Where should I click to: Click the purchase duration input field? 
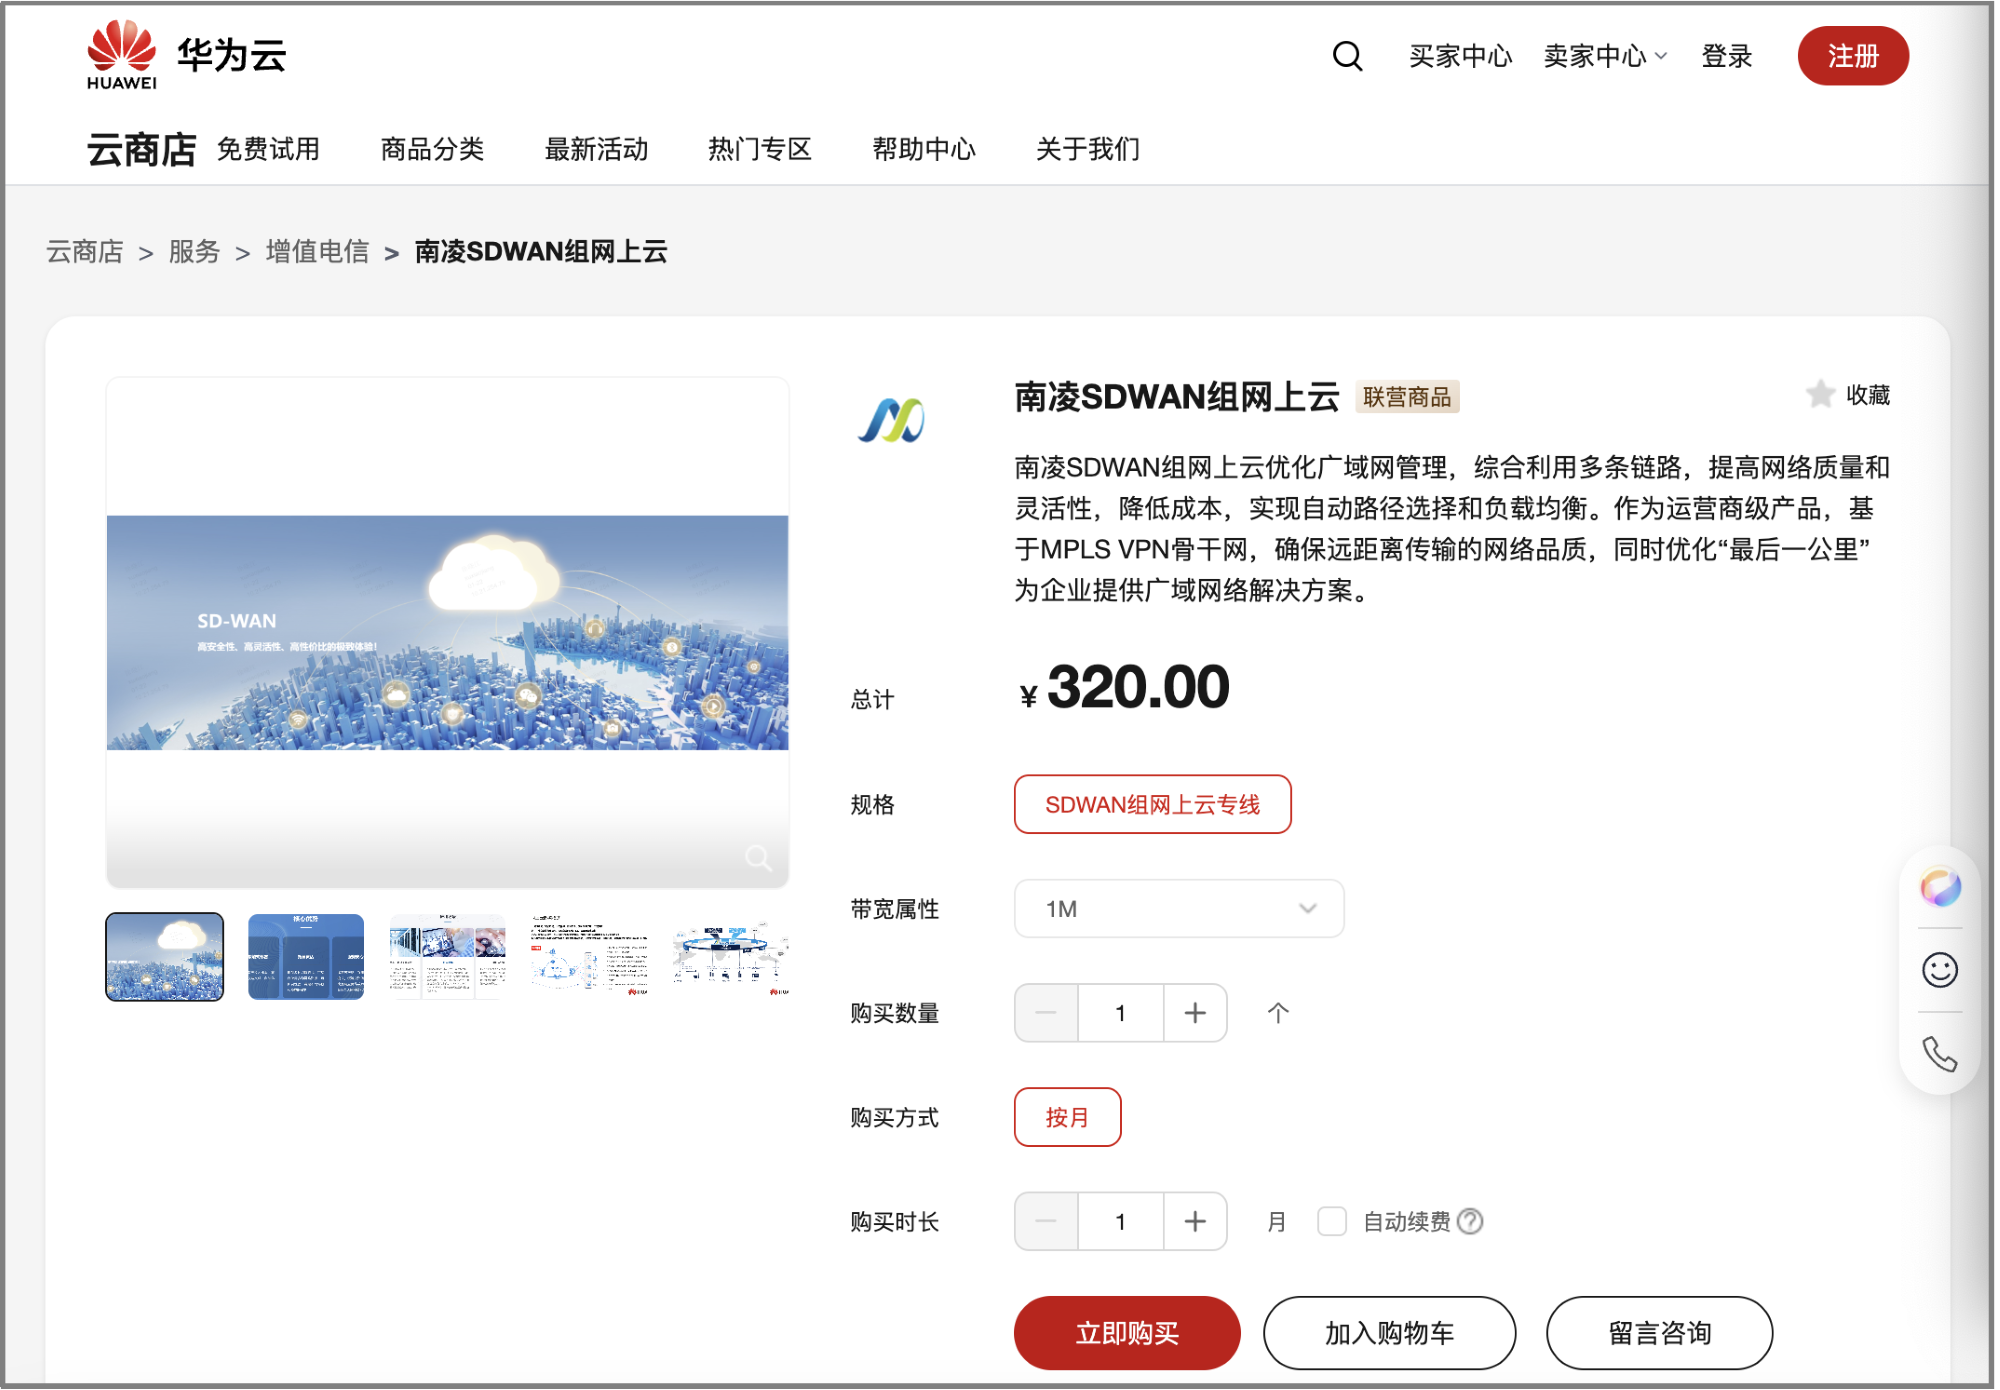[1121, 1221]
